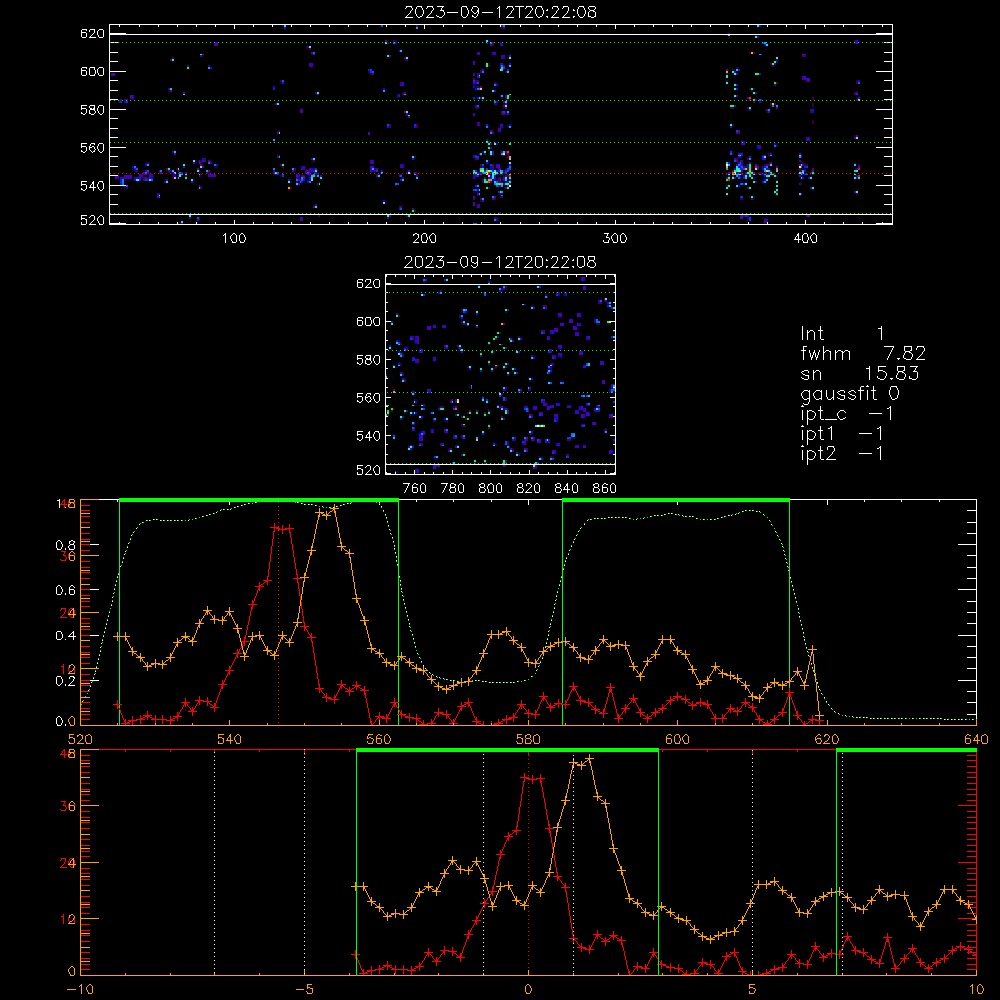Click x-axis label 200 on top image plot
The width and height of the screenshot is (1000, 1000).
pos(424,239)
